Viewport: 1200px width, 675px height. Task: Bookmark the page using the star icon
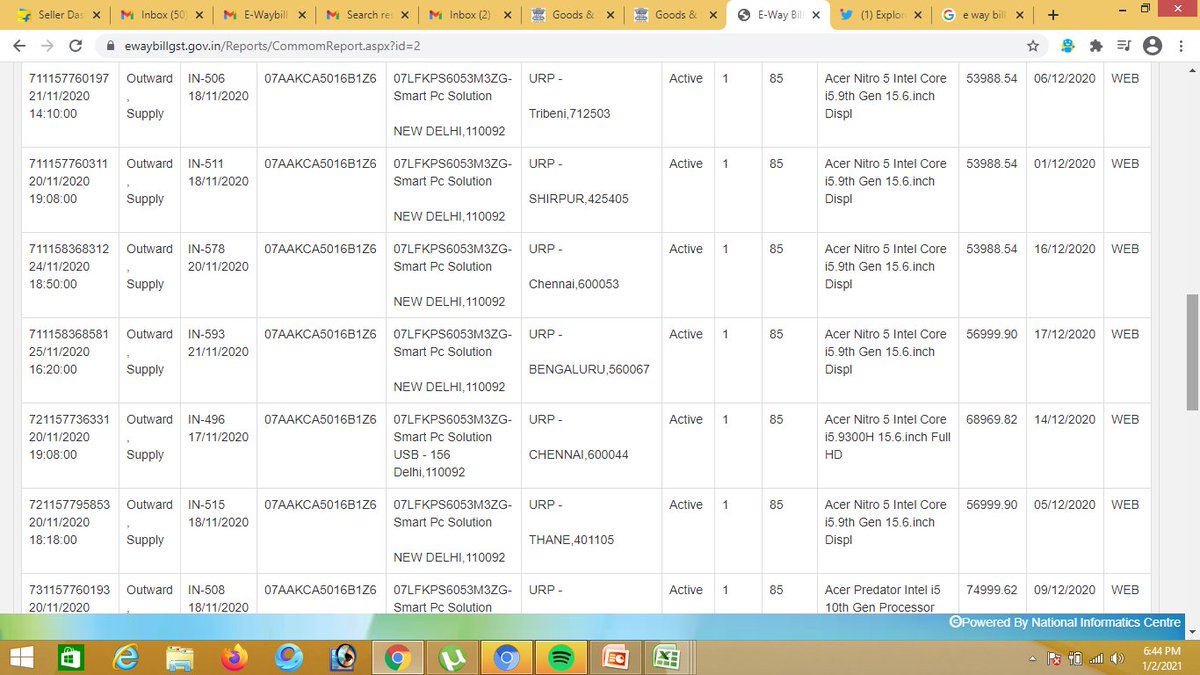(1035, 46)
